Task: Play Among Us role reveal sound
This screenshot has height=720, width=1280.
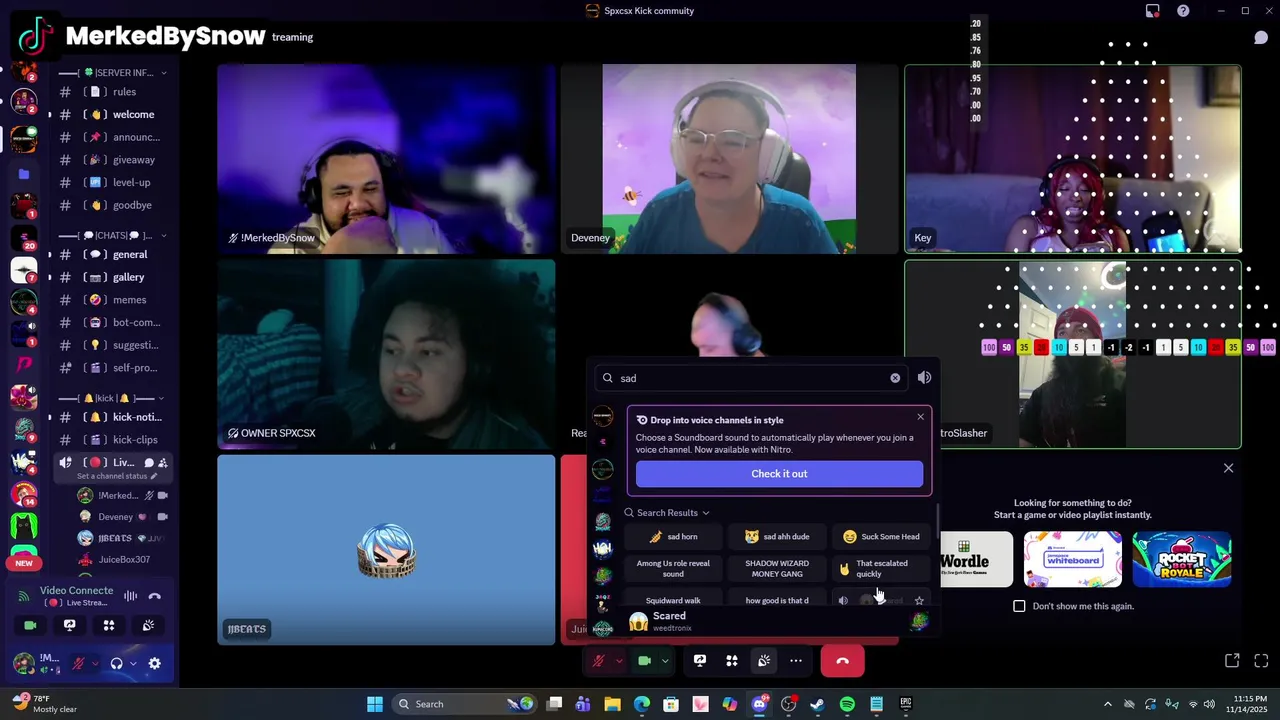Action: tap(673, 569)
